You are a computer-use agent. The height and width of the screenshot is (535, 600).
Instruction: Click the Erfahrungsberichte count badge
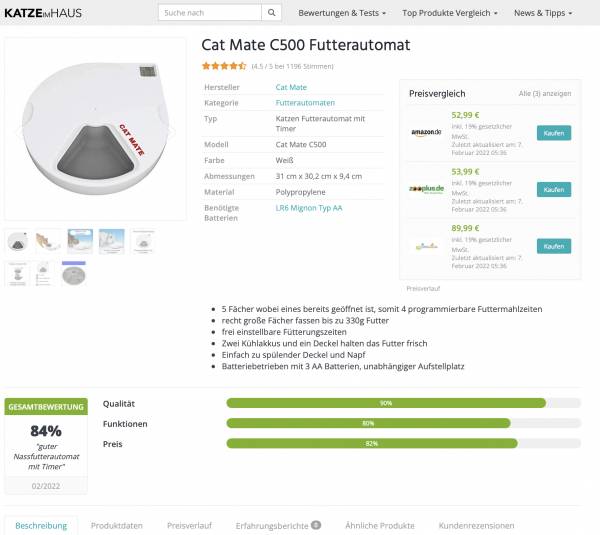coord(316,525)
